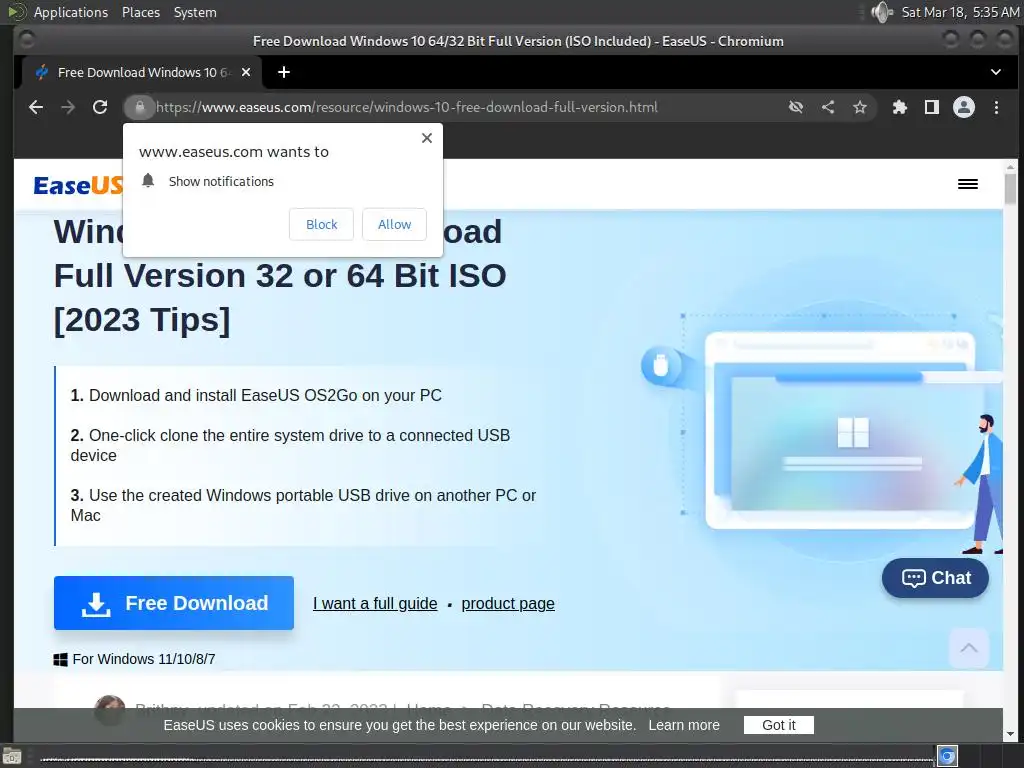Block notifications from easeus.com
Screen dimensions: 1024x768
[321, 224]
